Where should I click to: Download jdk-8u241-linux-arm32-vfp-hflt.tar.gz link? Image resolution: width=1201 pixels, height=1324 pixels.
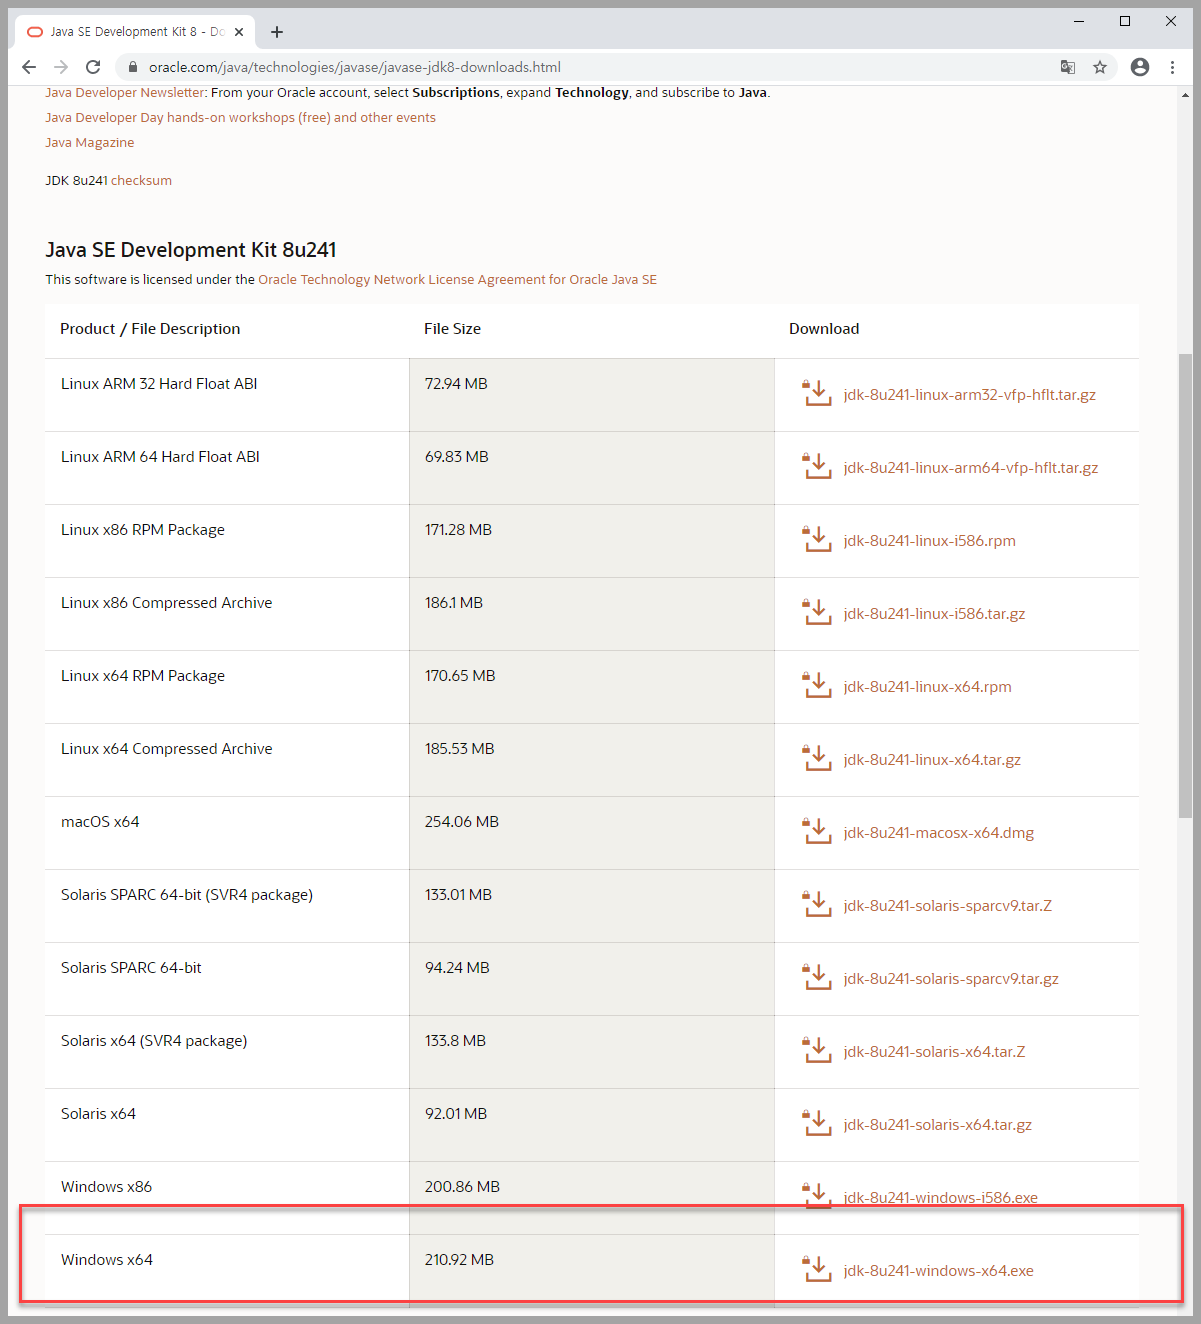[x=969, y=394]
